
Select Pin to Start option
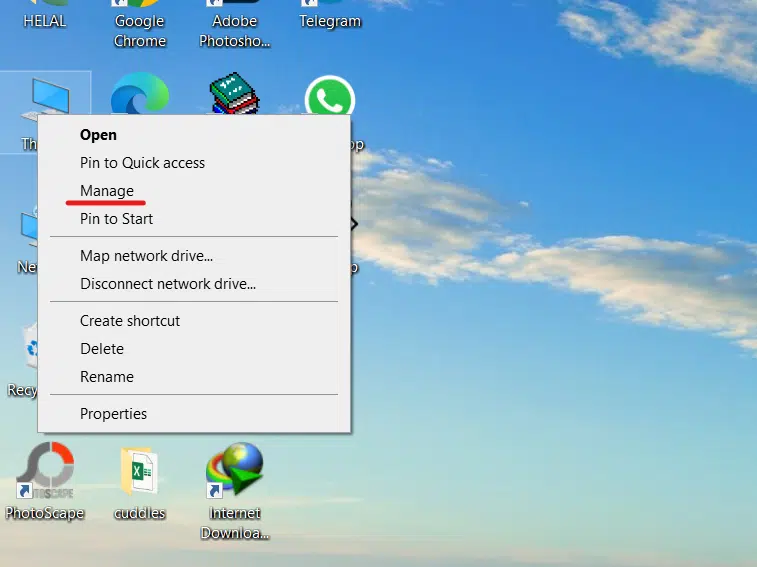(x=116, y=219)
